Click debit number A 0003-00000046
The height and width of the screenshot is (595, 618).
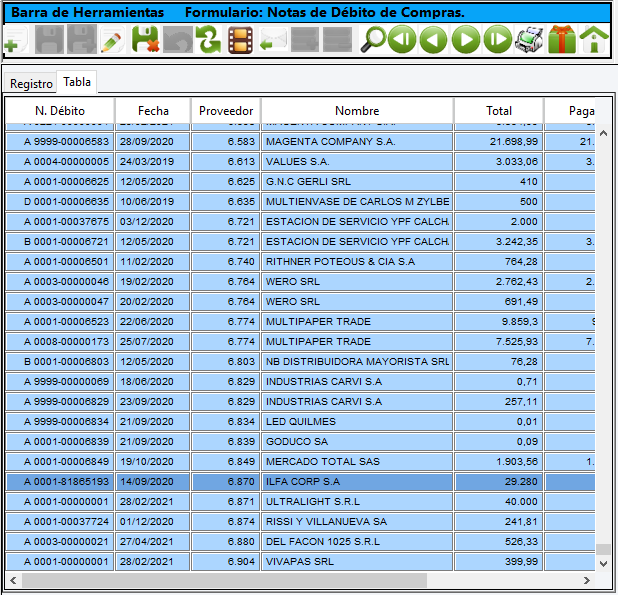click(x=60, y=282)
